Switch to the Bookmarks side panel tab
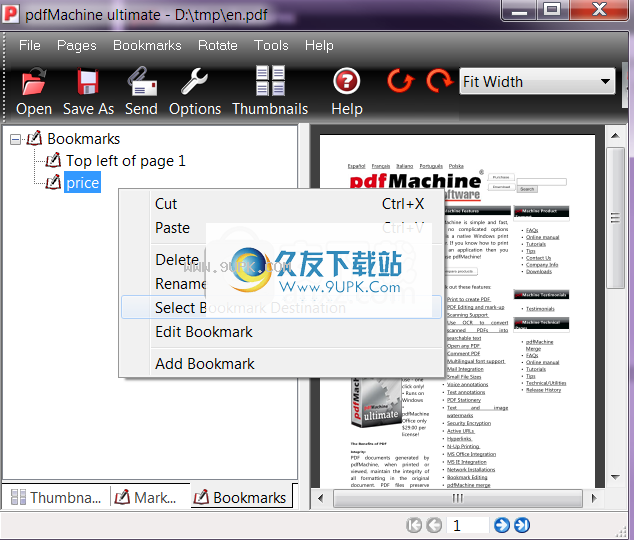 [x=241, y=497]
